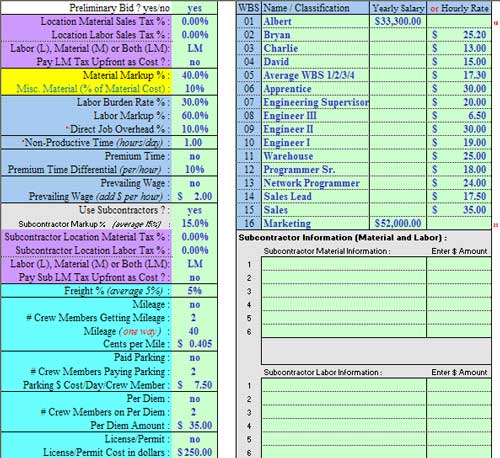Select the Location Material Sales Tax value cell
Image resolution: width=500 pixels, height=458 pixels.
(195, 21)
